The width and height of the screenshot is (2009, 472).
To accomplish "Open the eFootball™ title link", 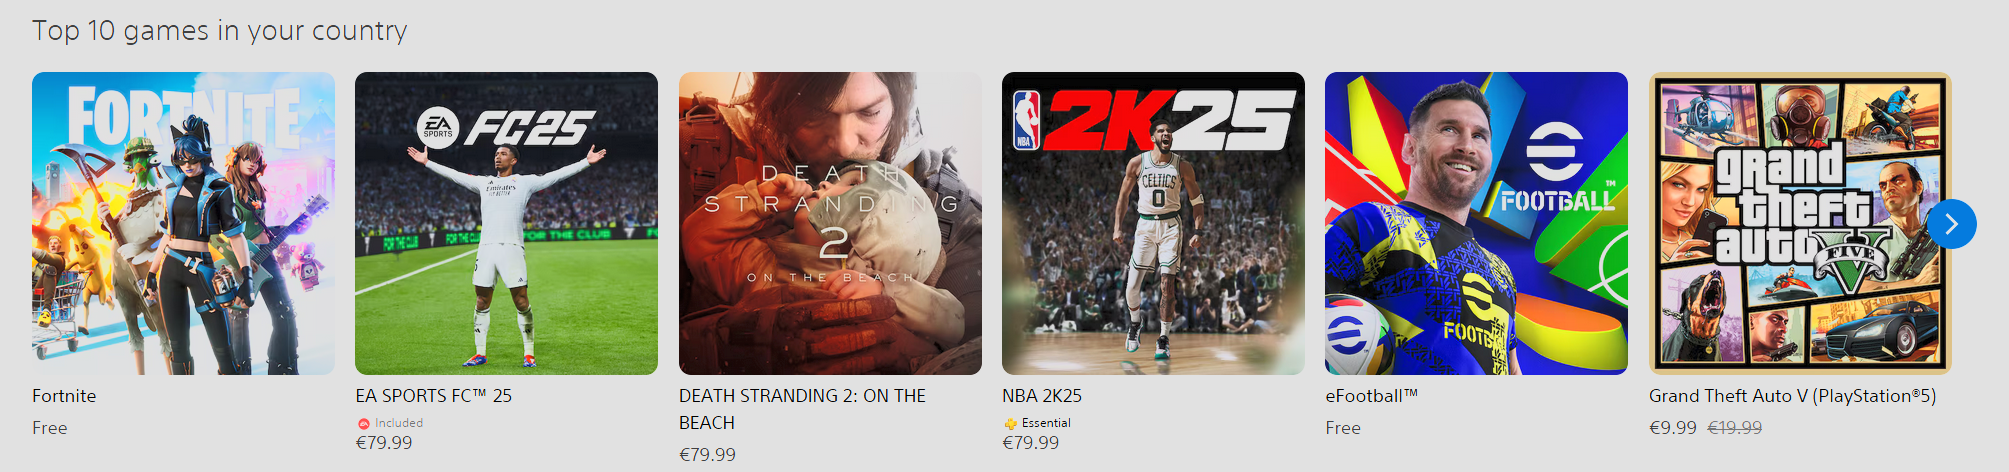I will pos(1371,396).
